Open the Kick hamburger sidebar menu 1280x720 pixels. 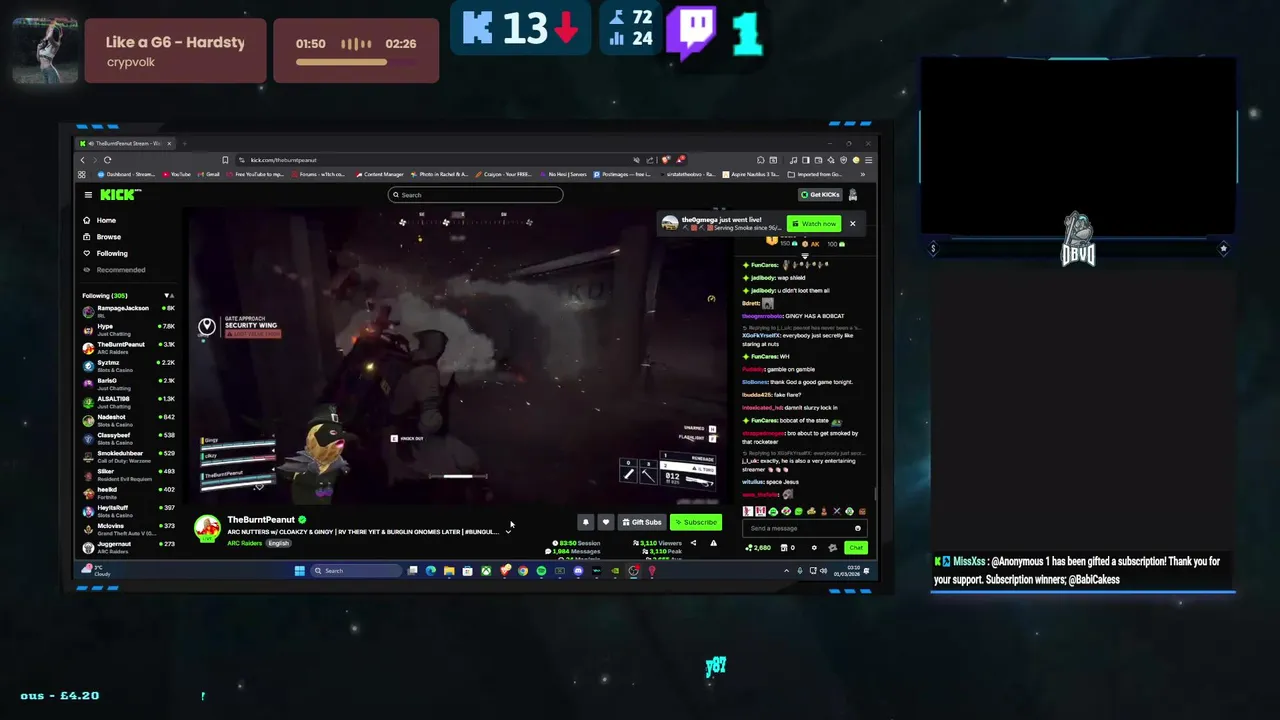click(88, 195)
